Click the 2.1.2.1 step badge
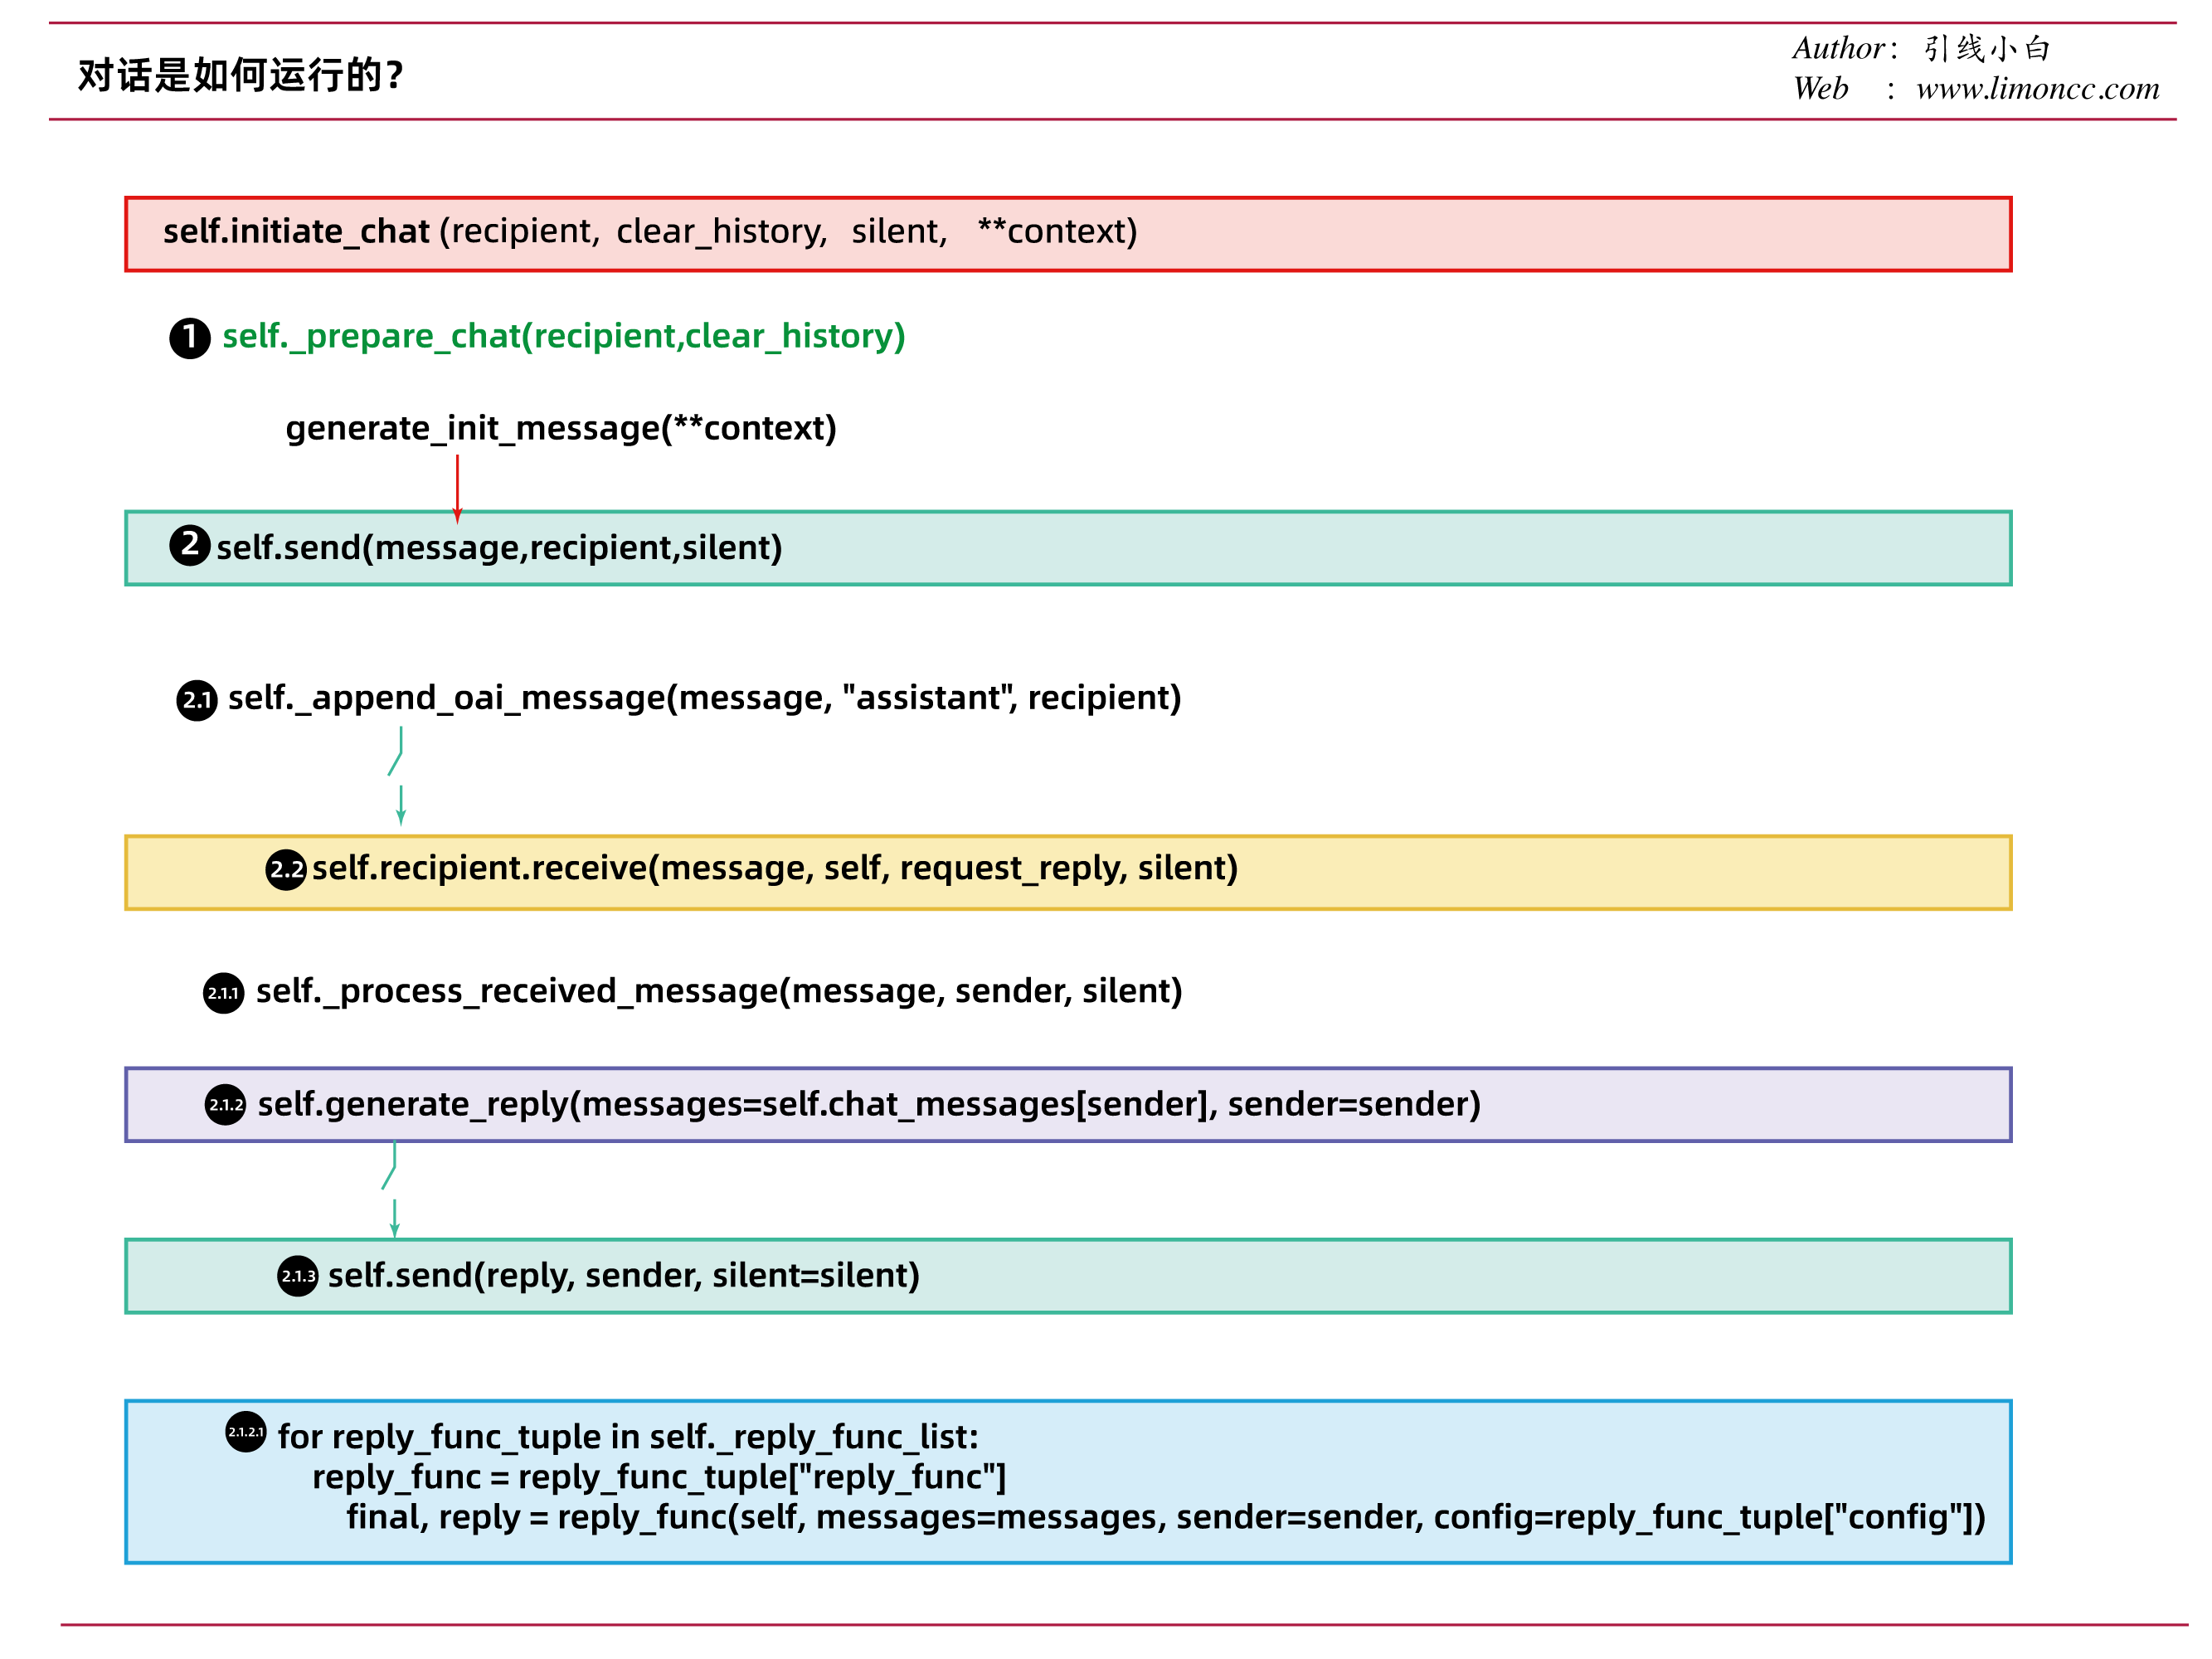The width and height of the screenshot is (2212, 1659). coord(245,1432)
